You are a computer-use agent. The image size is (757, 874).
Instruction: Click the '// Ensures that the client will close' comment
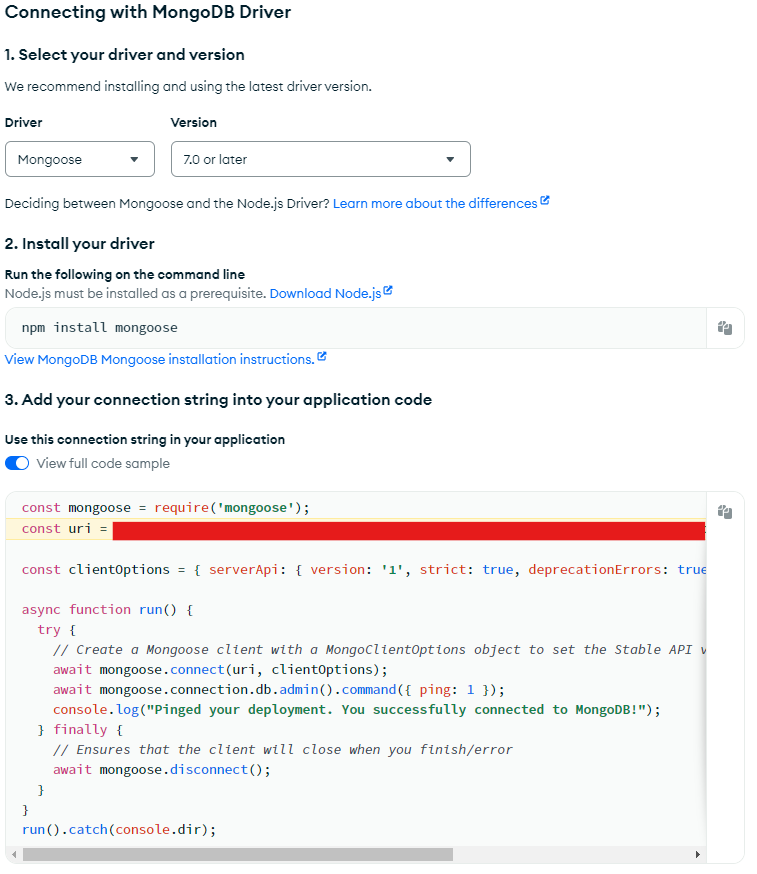pyautogui.click(x=283, y=750)
